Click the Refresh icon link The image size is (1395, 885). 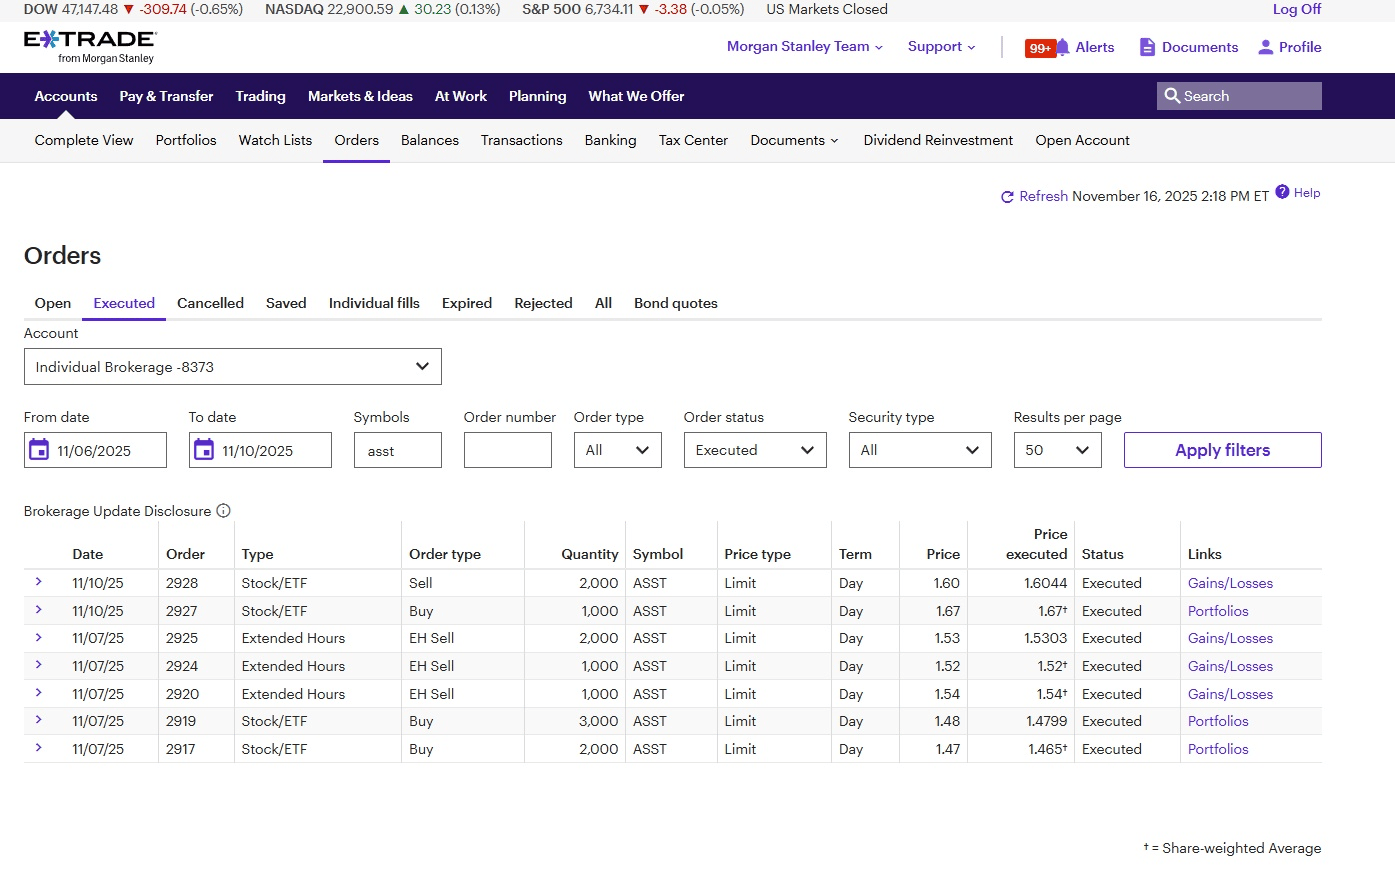click(x=1007, y=197)
